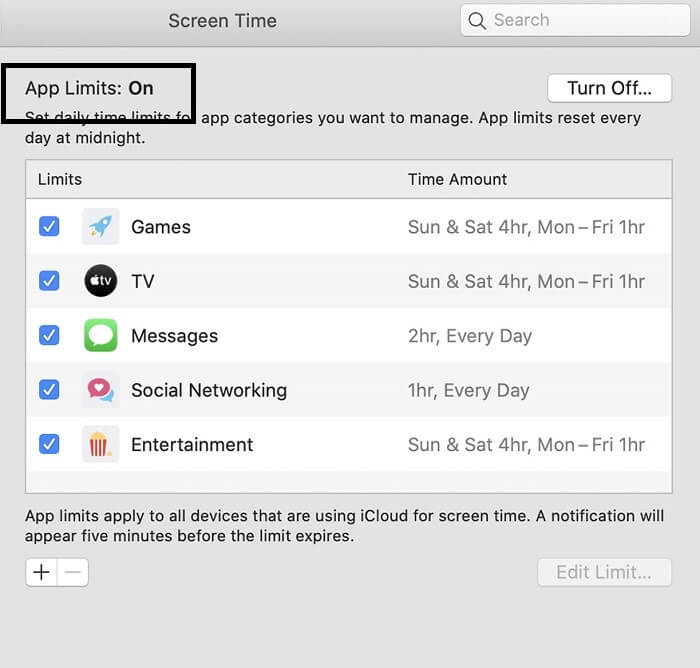Screen dimensions: 700x668
Task: Uncheck the Social Networking checkbox
Action: coord(49,390)
